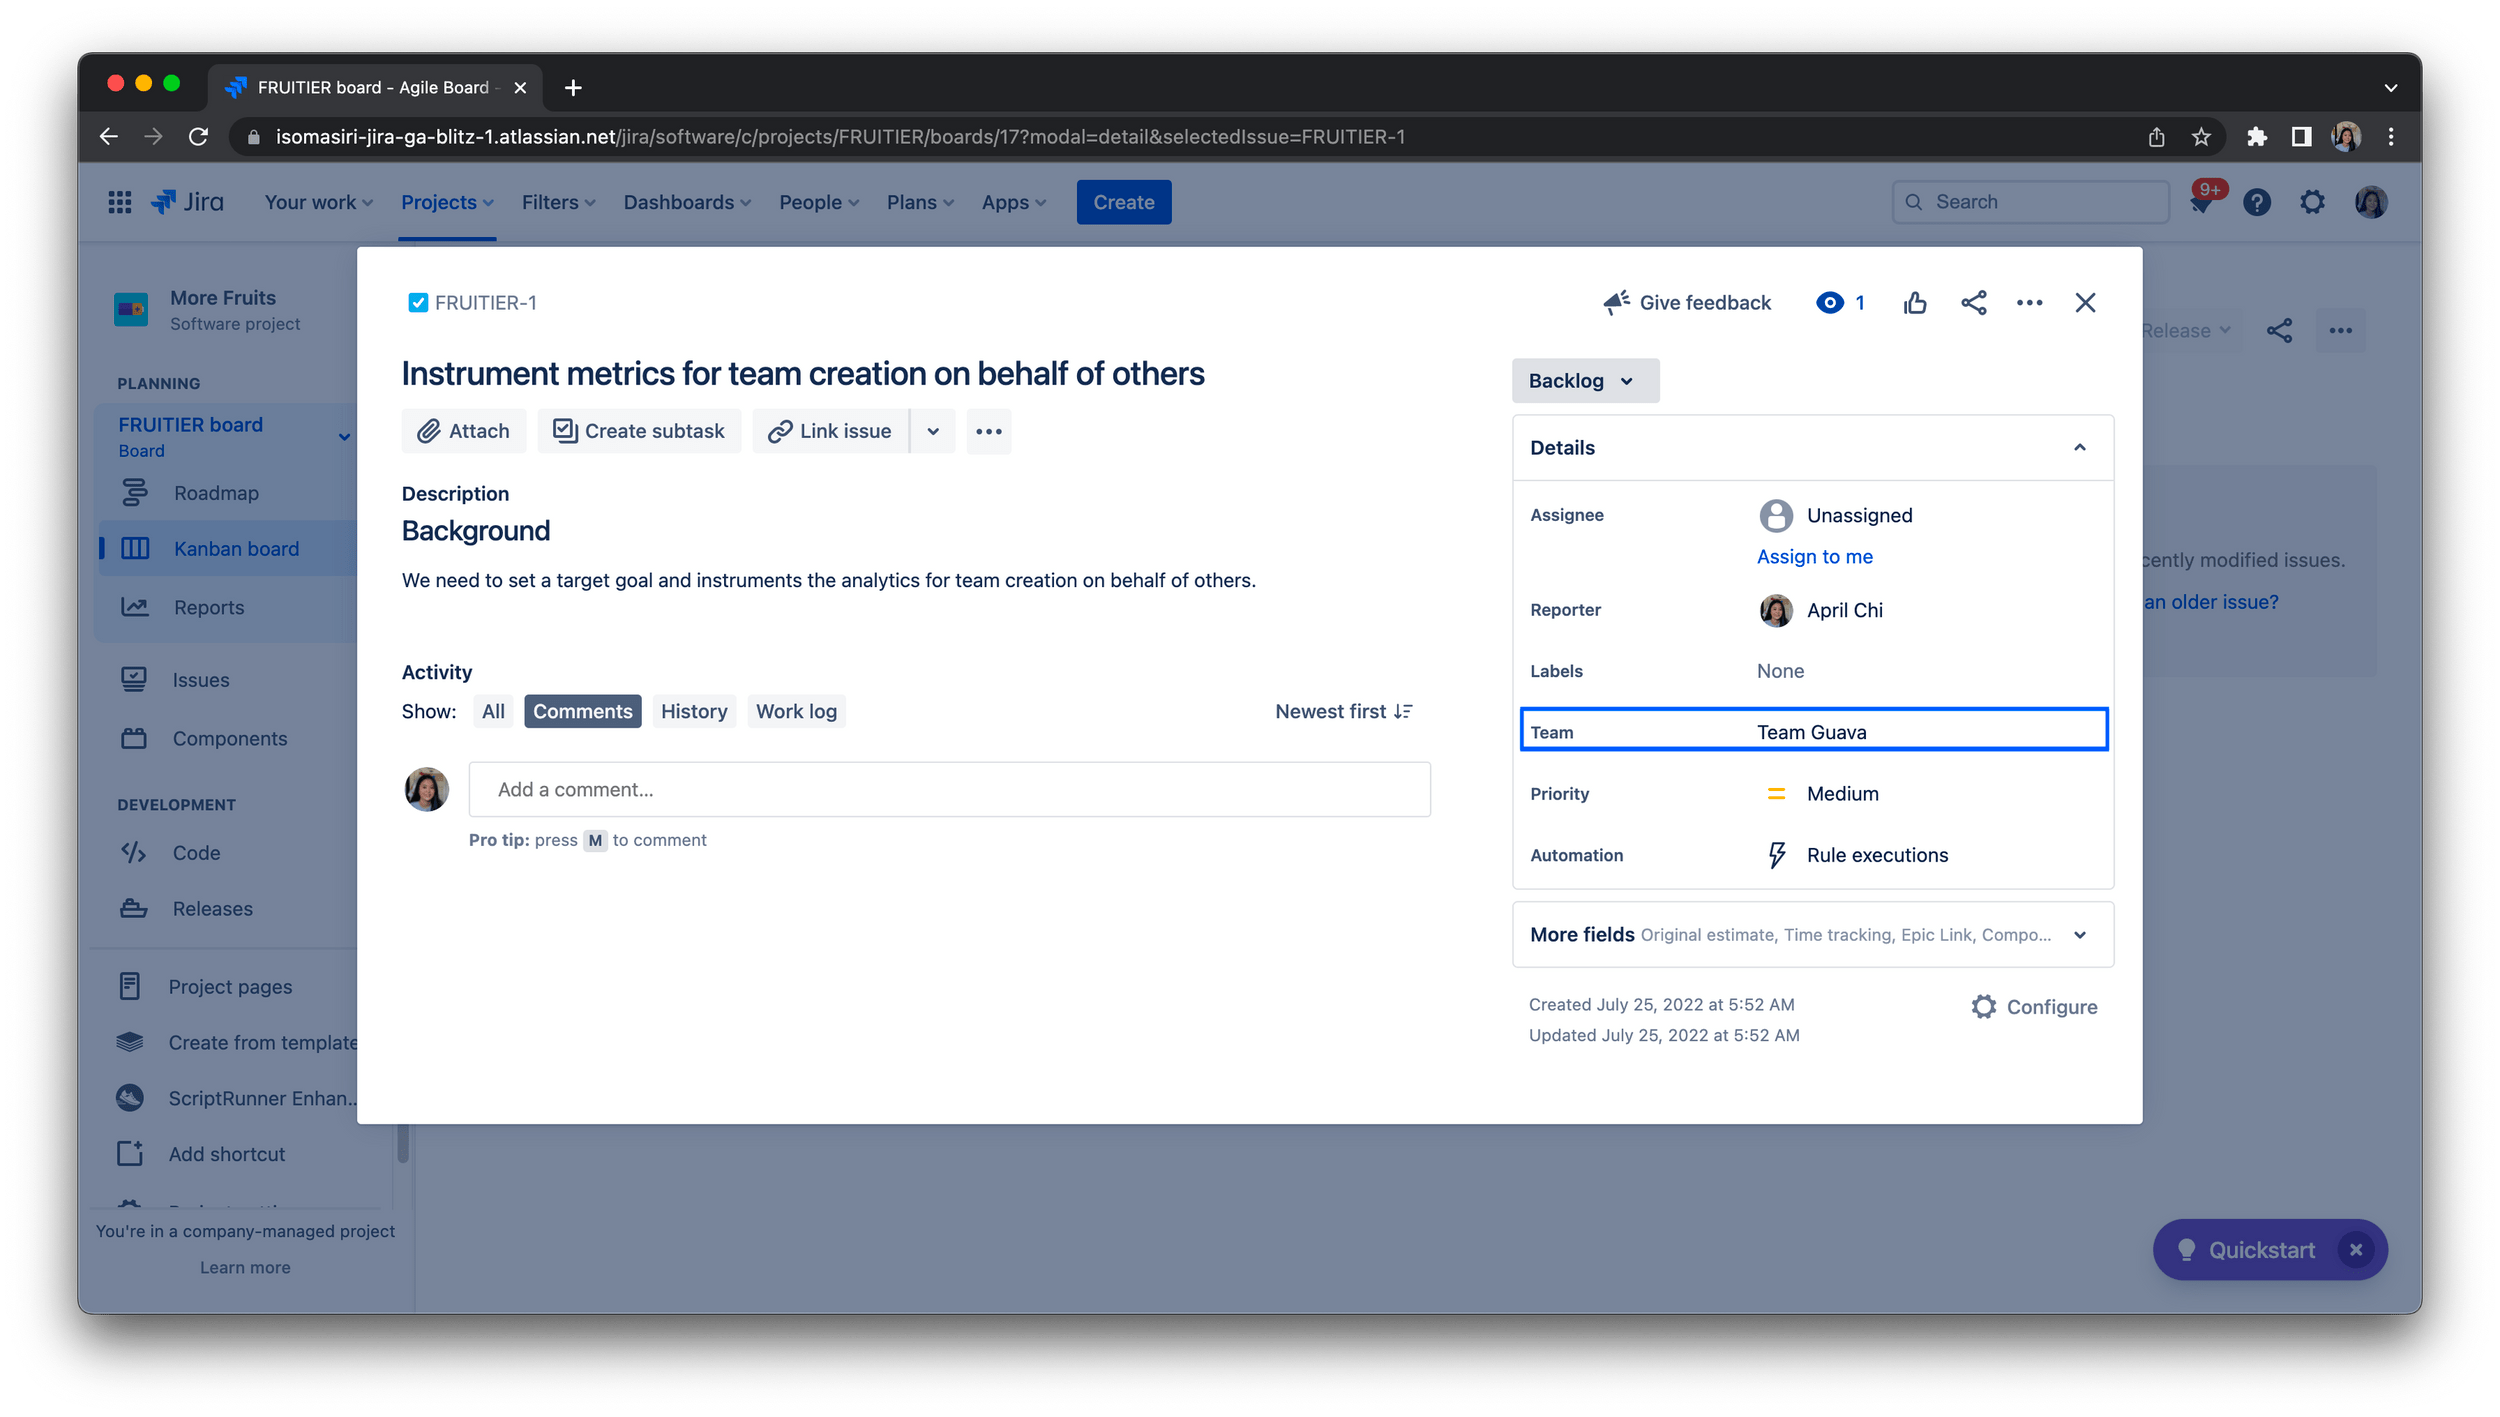Click the Add a comment field

[x=948, y=789]
